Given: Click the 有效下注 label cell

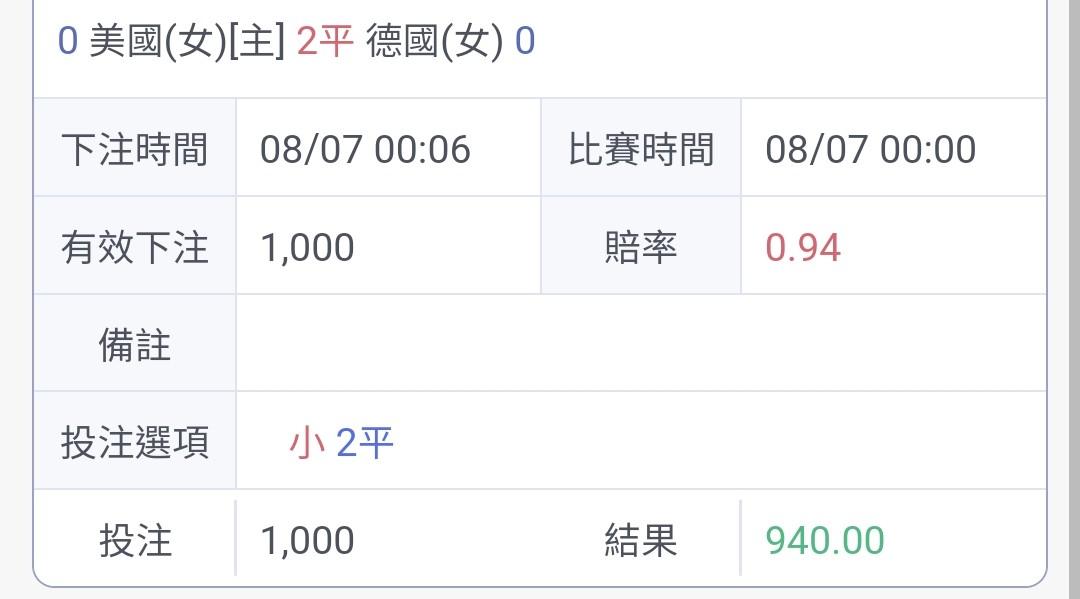Looking at the screenshot, I should [135, 247].
